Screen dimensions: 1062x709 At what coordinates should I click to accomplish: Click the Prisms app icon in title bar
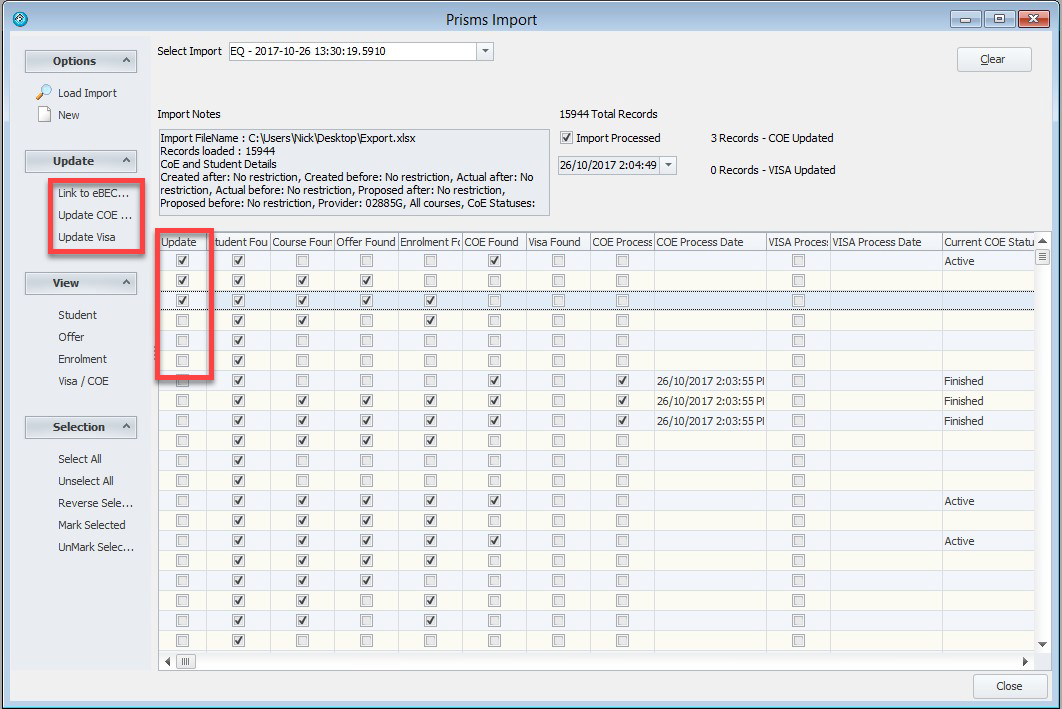19,19
